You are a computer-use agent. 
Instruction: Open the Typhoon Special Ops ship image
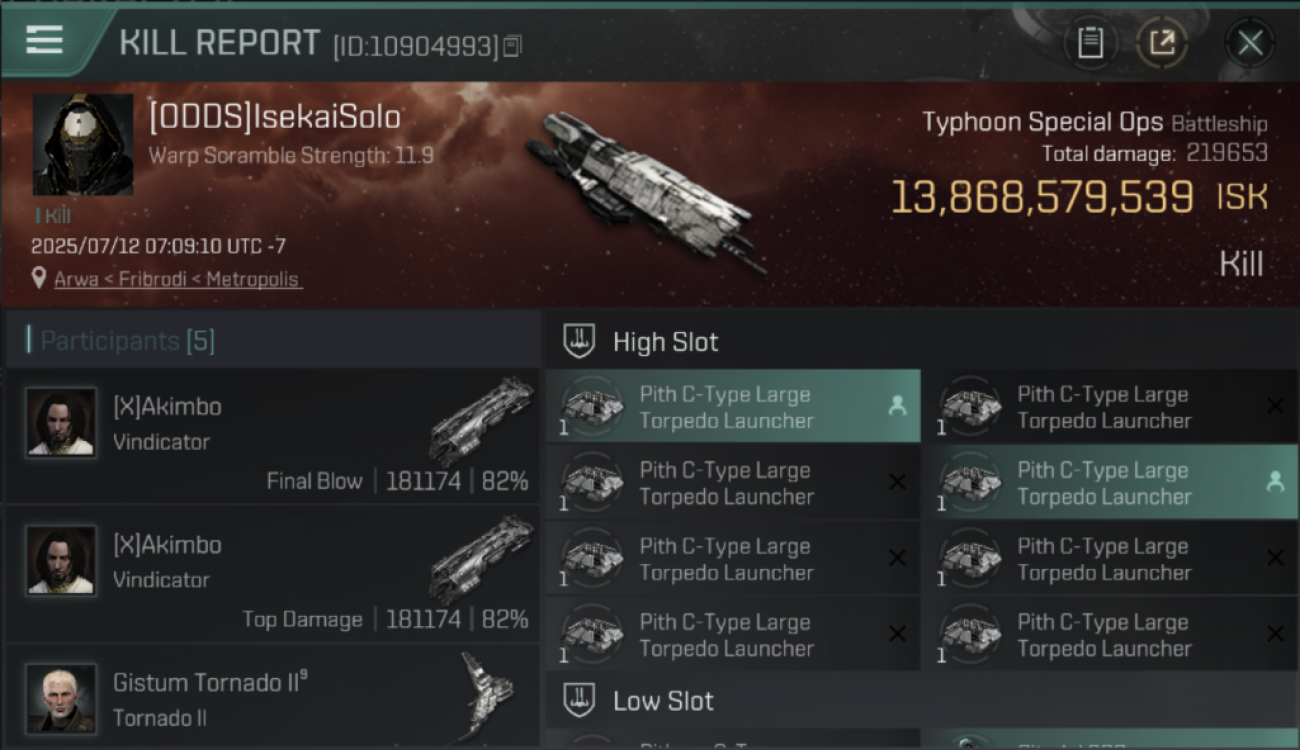[645, 190]
